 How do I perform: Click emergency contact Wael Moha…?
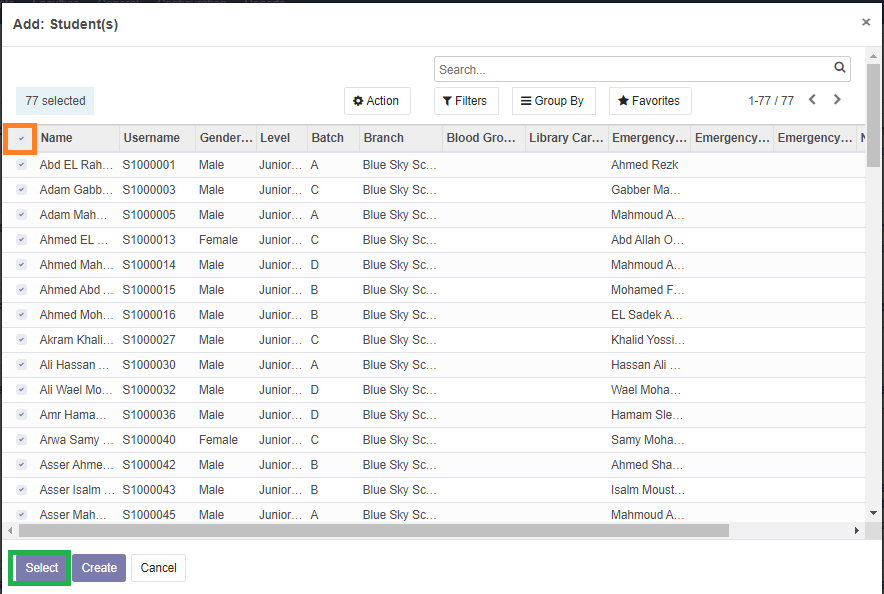[x=646, y=390]
